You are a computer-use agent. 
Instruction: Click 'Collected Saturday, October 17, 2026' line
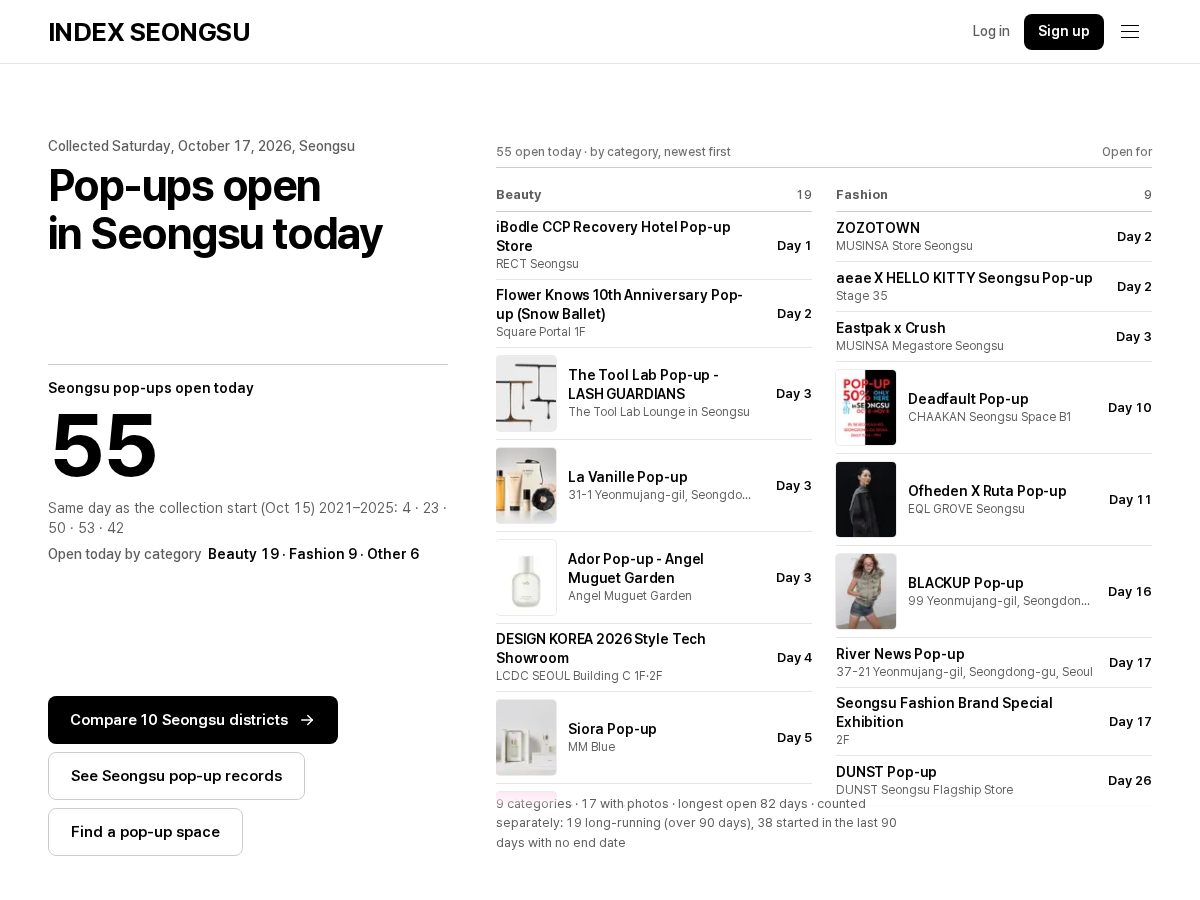point(201,146)
